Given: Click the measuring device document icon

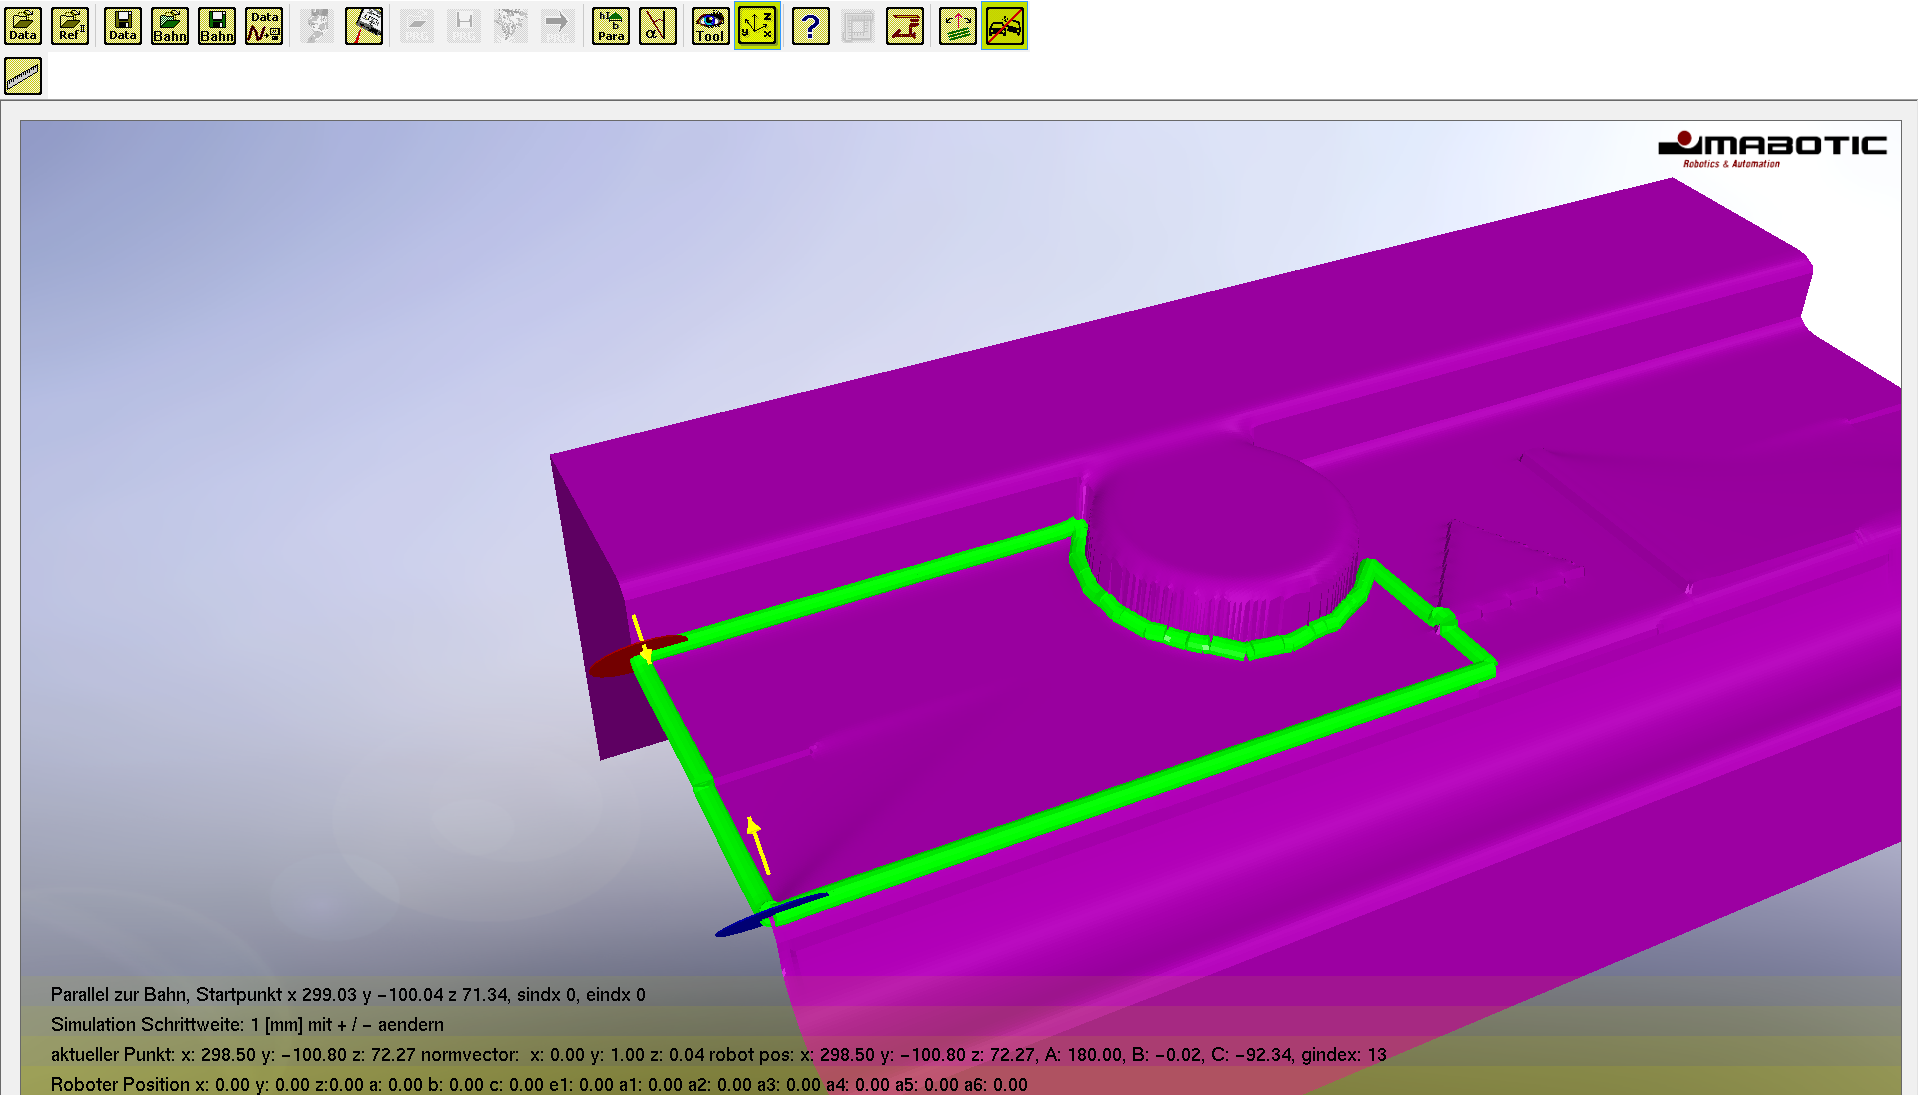Looking at the screenshot, I should [x=364, y=26].
